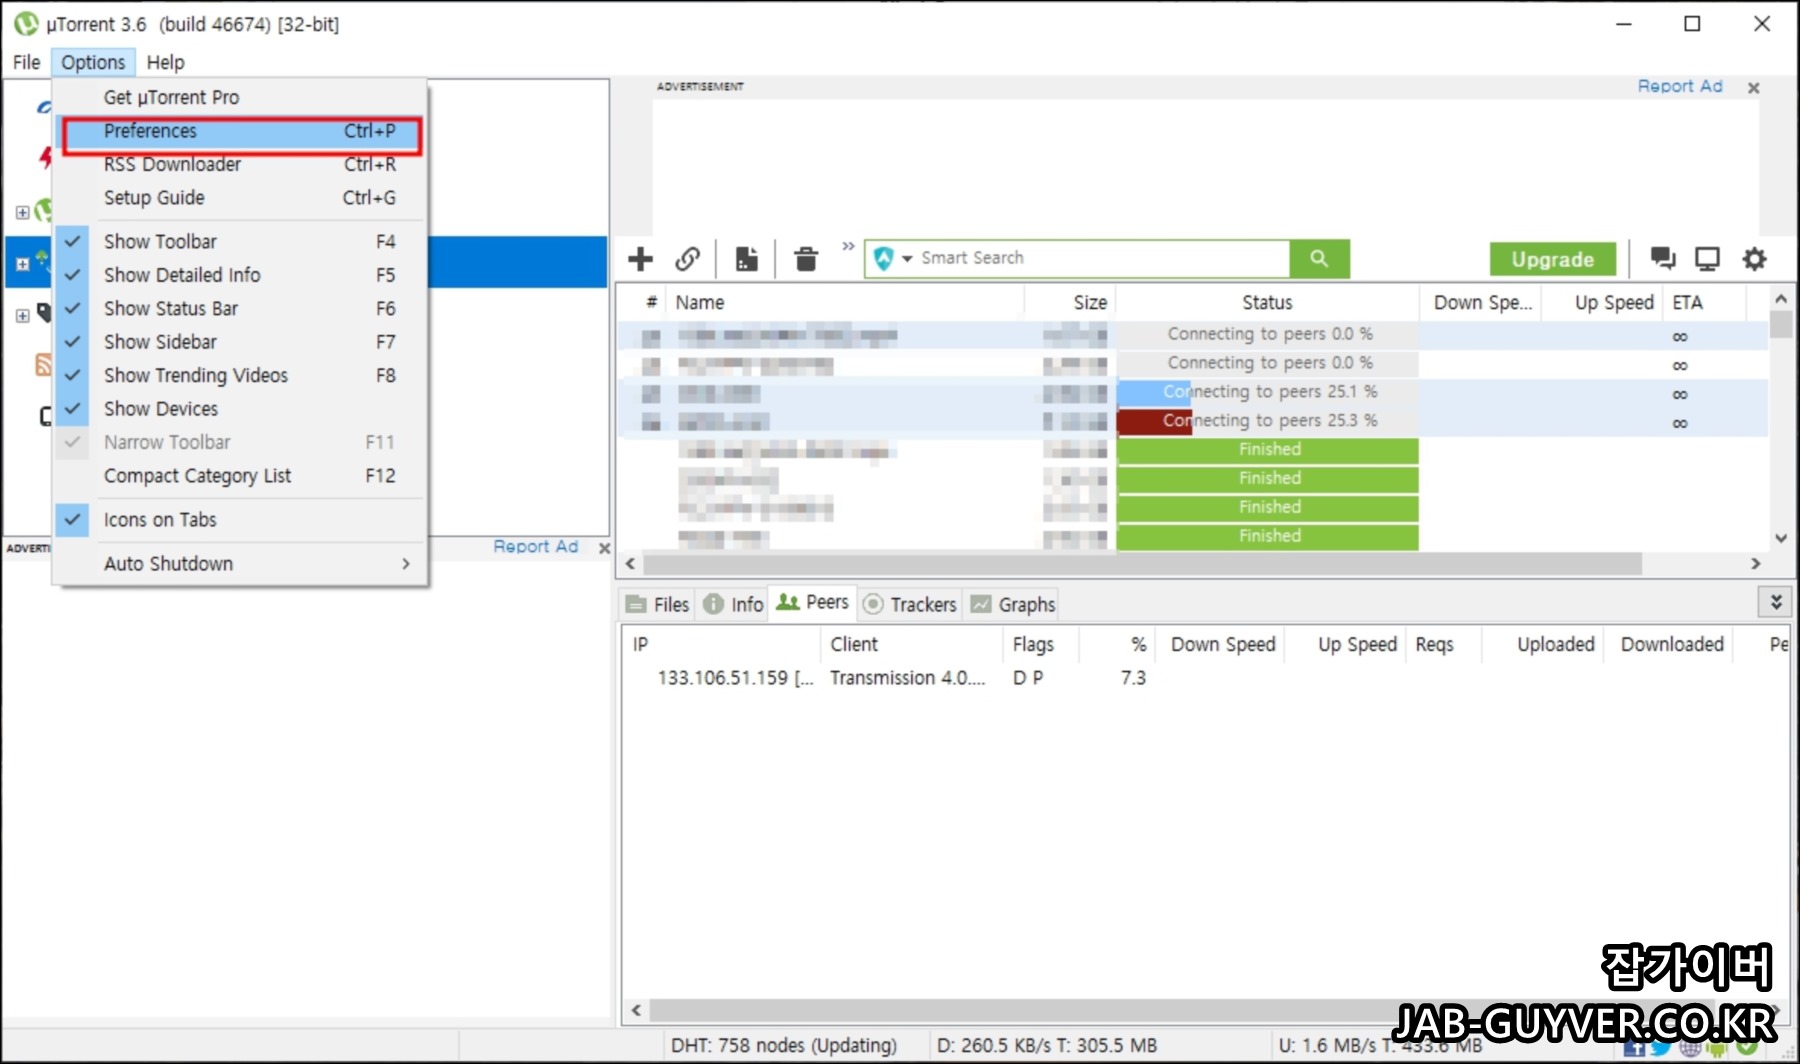This screenshot has width=1800, height=1064.
Task: Toggle Show Devices option
Action: (x=240, y=409)
